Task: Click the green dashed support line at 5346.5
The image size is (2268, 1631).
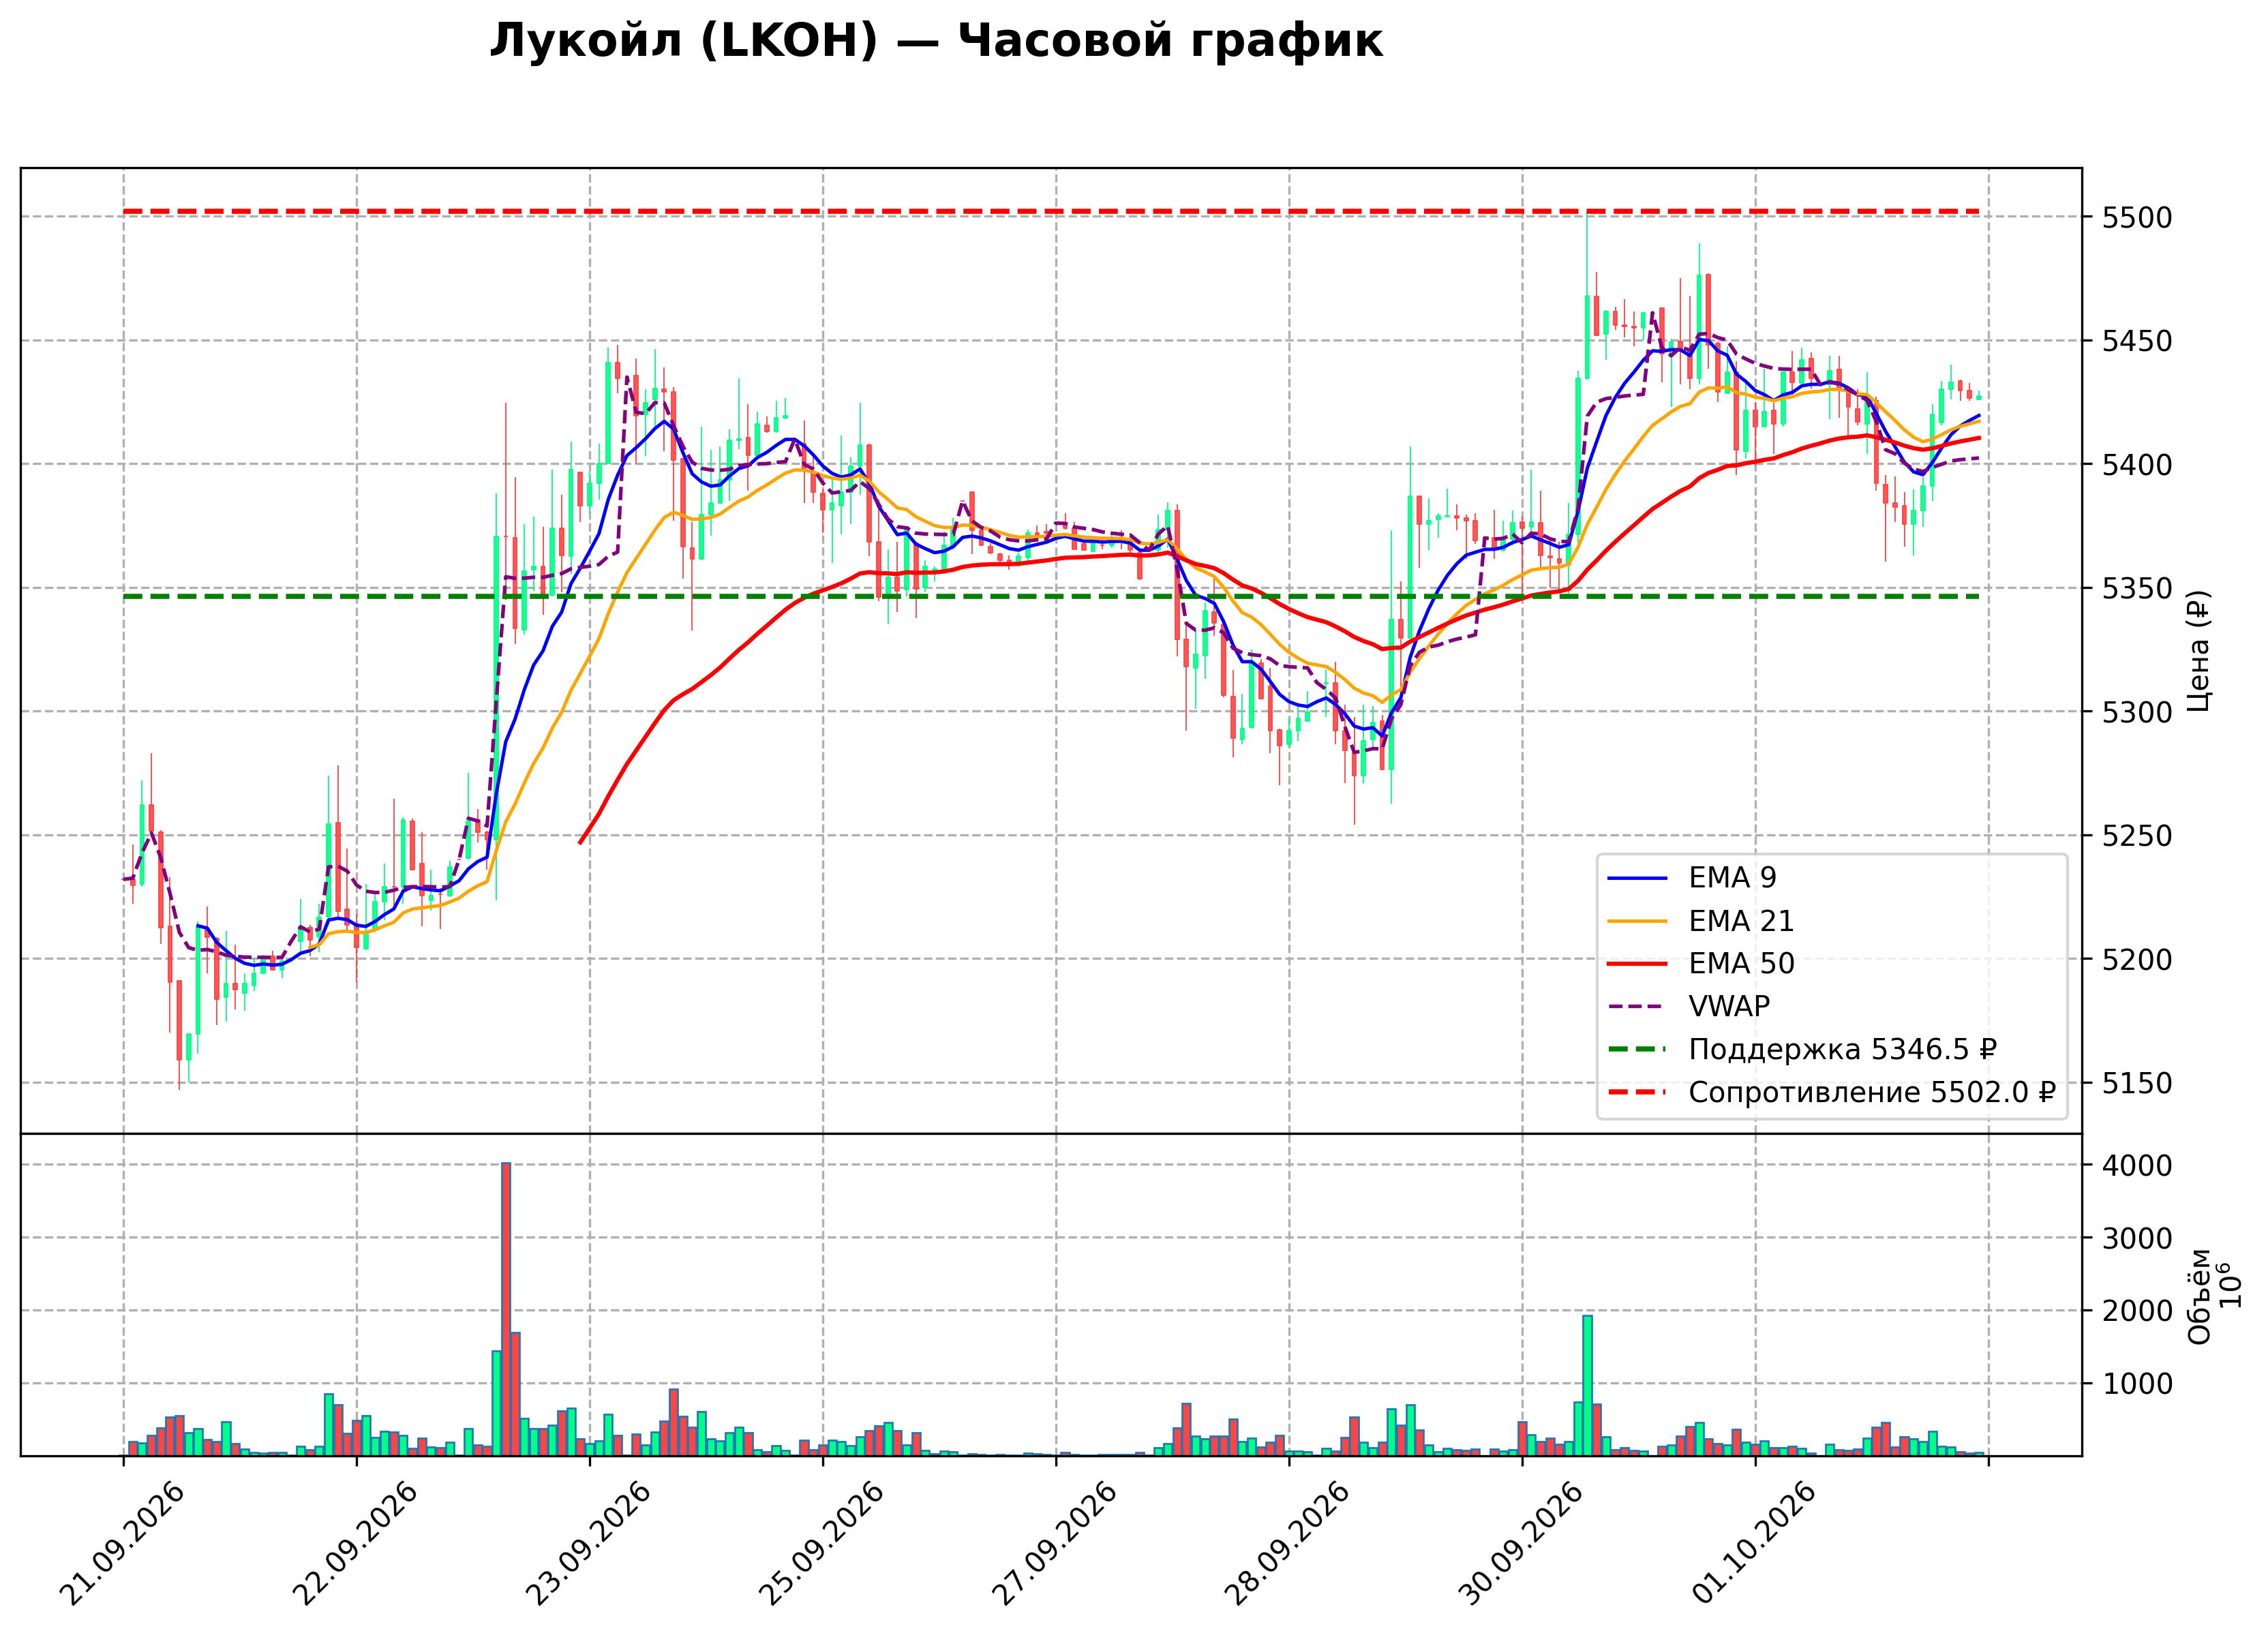Action: tap(1050, 597)
